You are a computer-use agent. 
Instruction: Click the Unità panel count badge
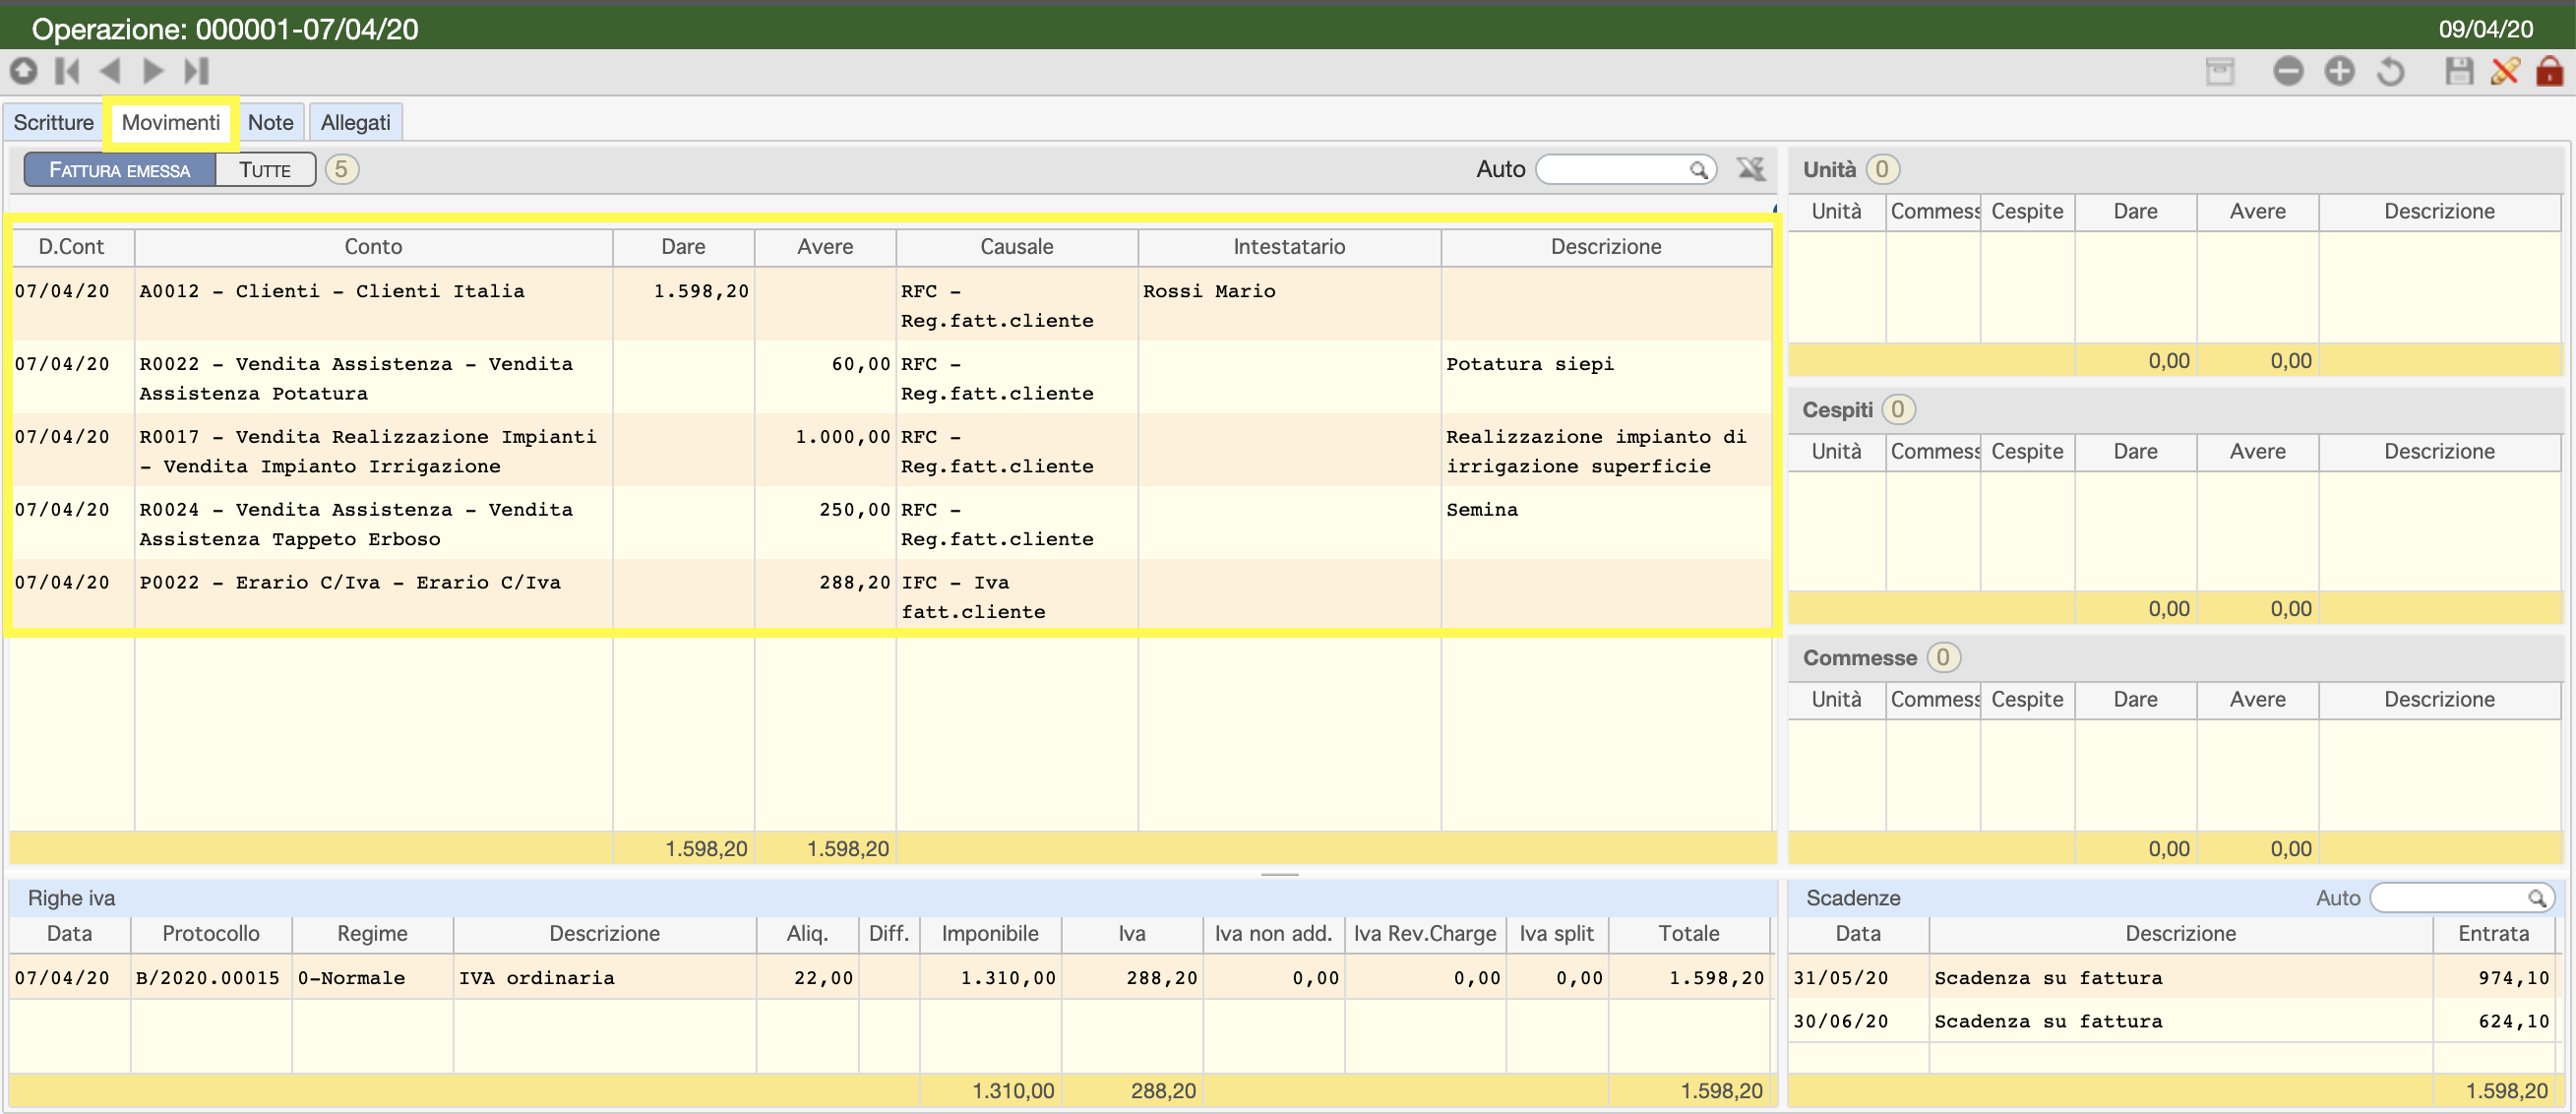tap(1882, 169)
